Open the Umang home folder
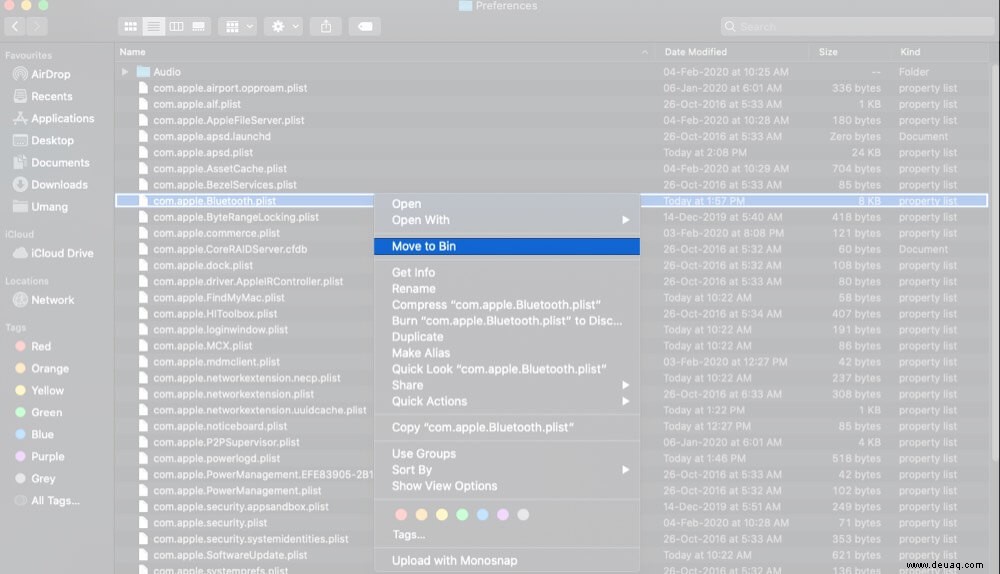The width and height of the screenshot is (1000, 574). 40,207
